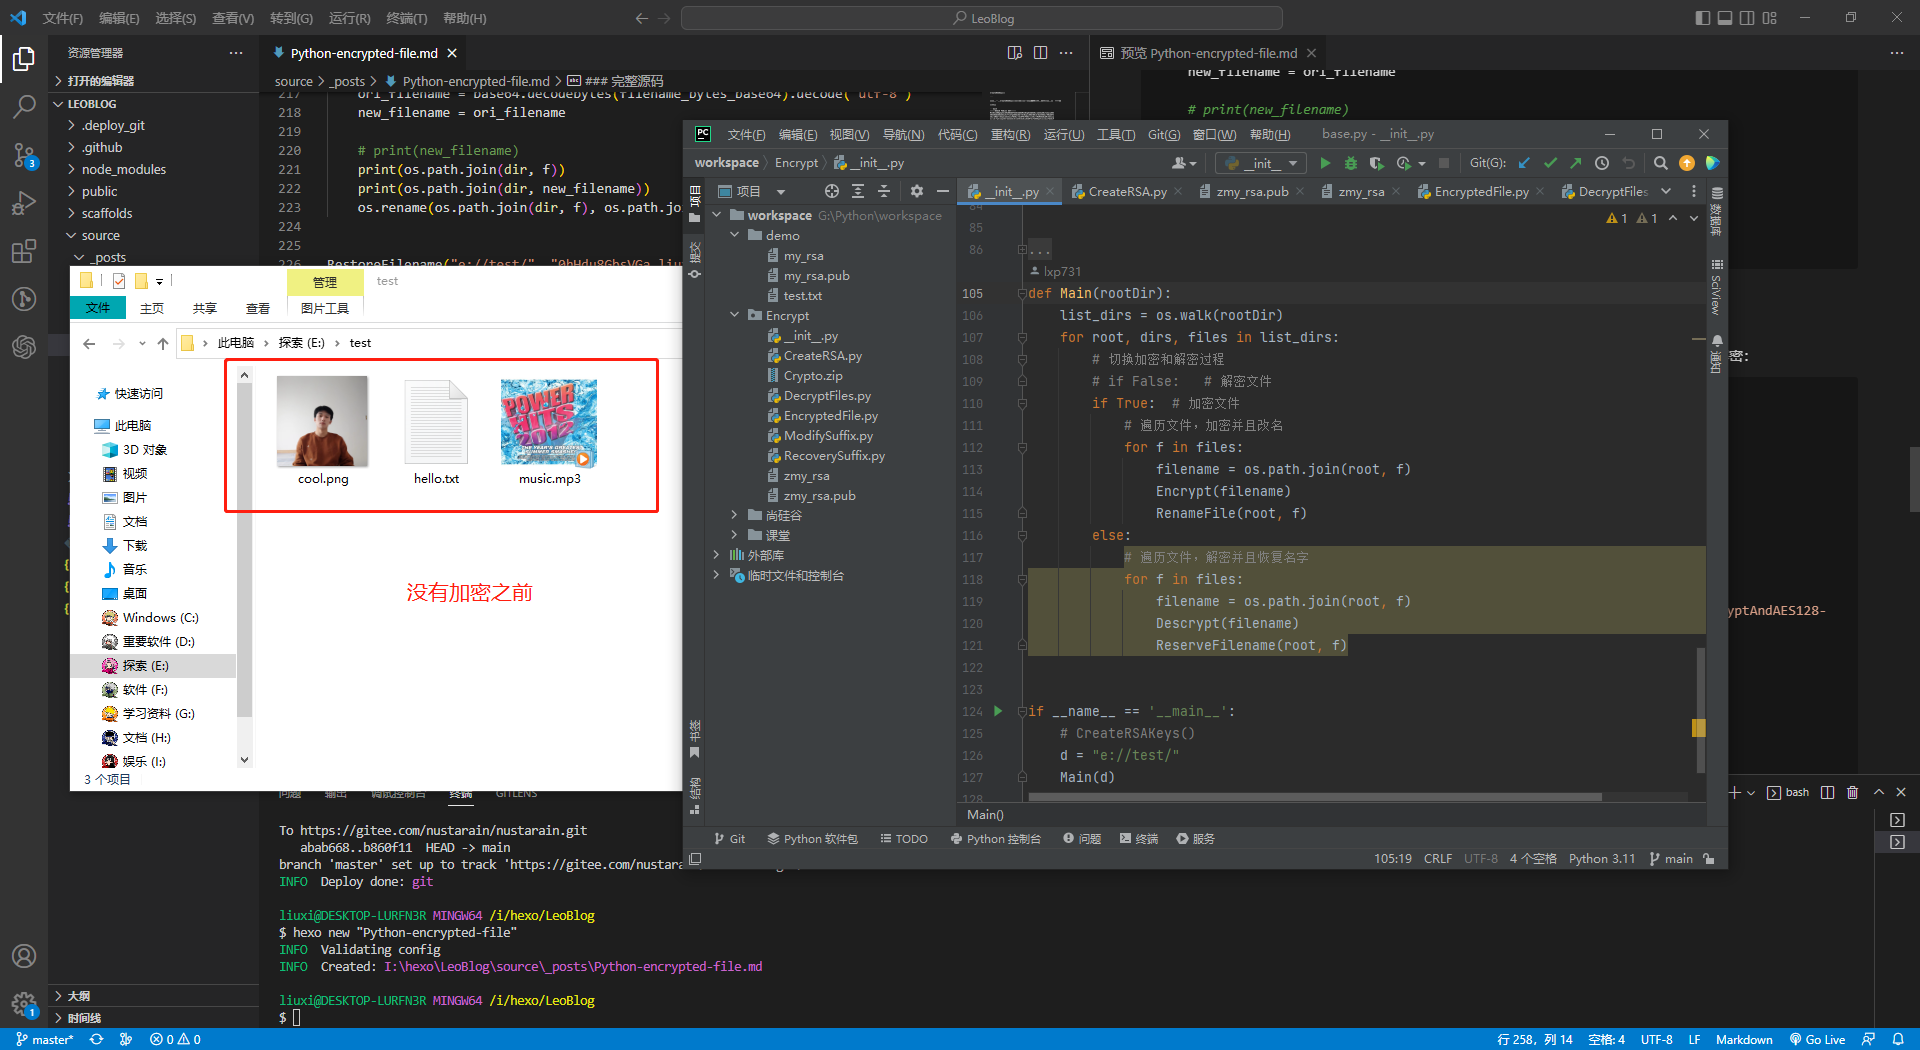Switch to PyCharm CreateRSA.py tab
Image resolution: width=1920 pixels, height=1050 pixels.
pos(1127,191)
